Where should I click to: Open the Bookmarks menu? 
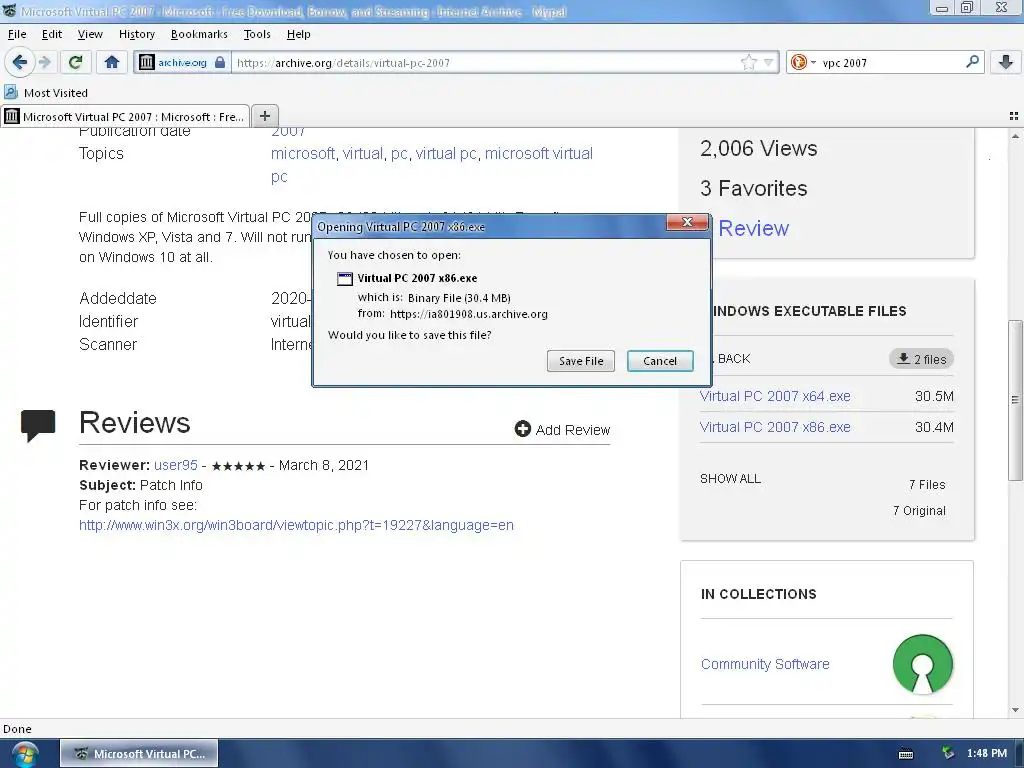pos(199,34)
